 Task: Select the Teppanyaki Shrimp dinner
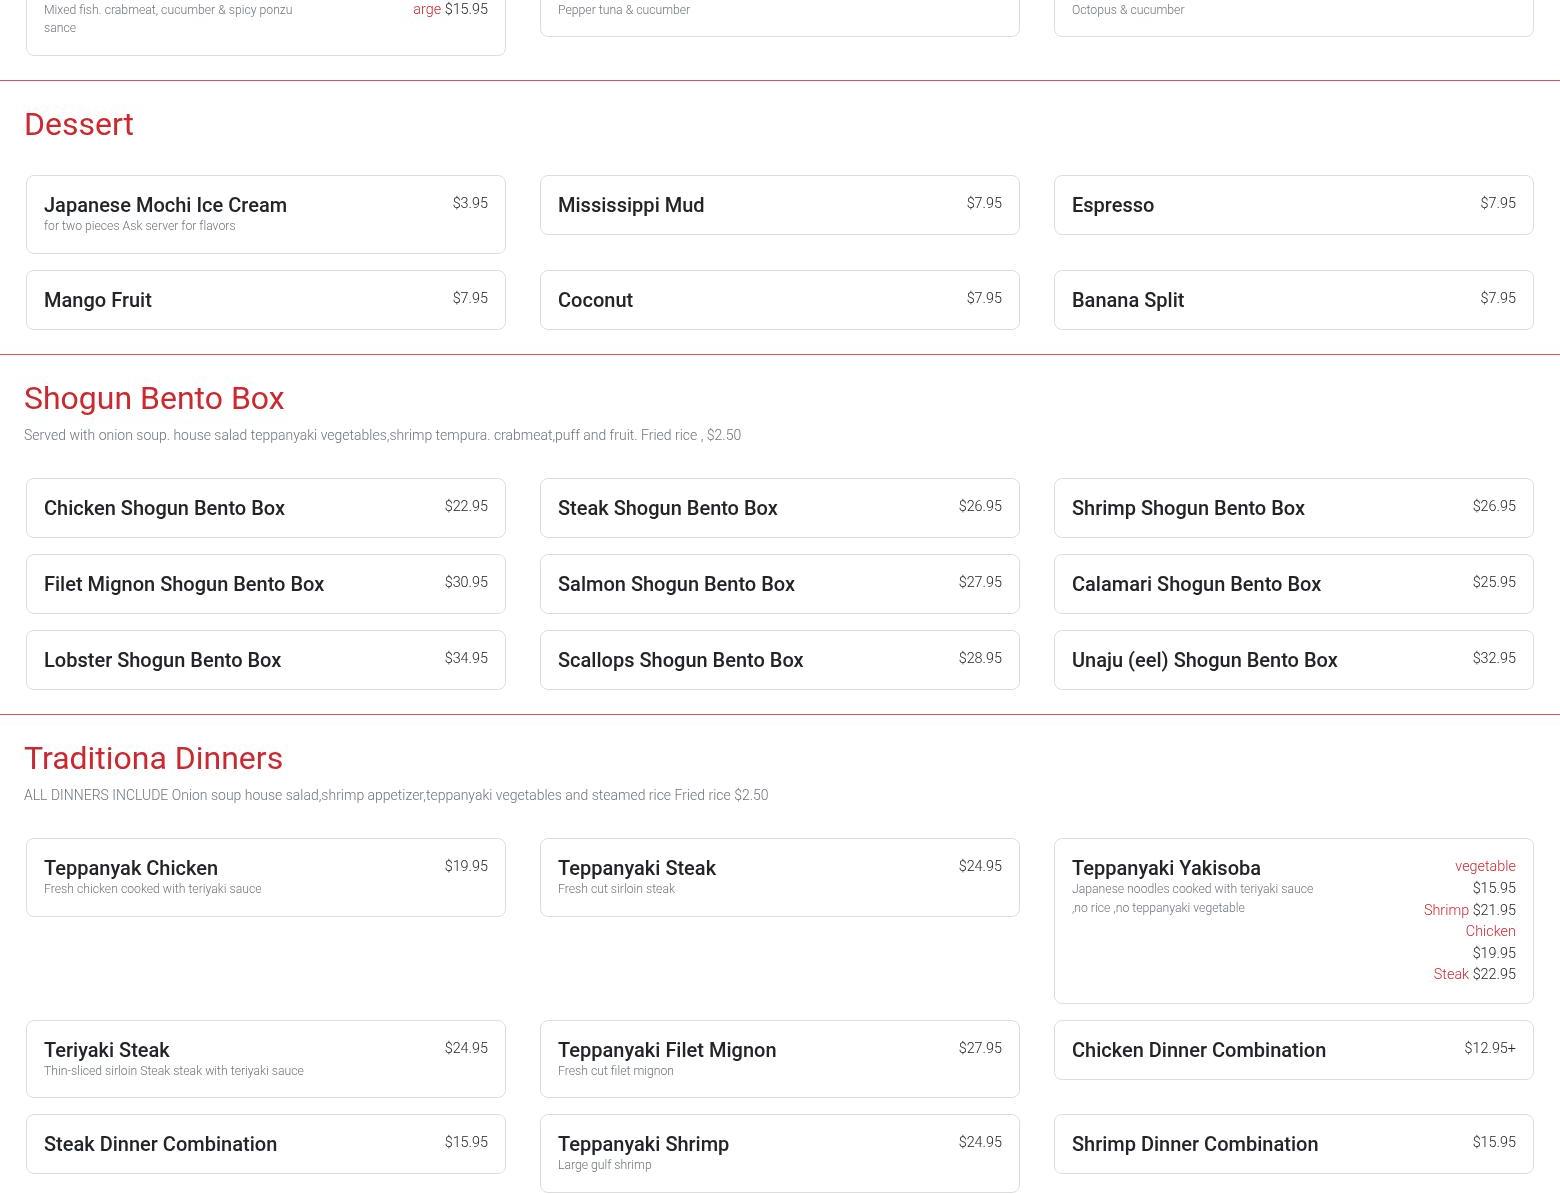[779, 1153]
